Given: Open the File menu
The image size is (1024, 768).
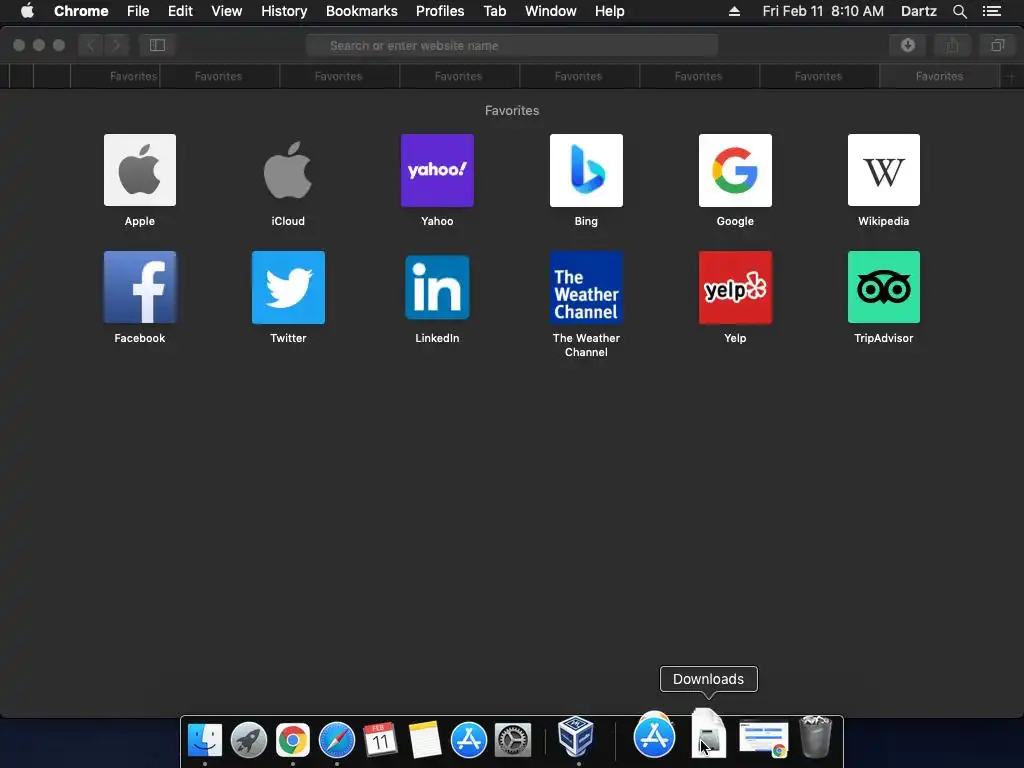Looking at the screenshot, I should point(138,11).
